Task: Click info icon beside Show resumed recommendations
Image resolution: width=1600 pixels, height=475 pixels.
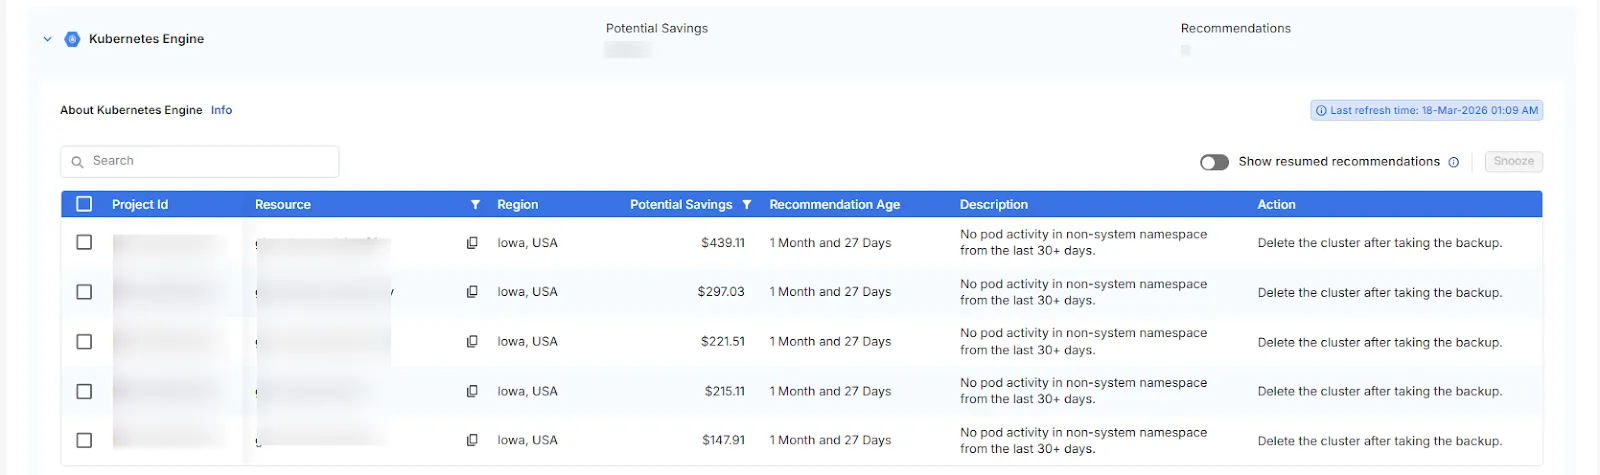Action: coord(1454,162)
